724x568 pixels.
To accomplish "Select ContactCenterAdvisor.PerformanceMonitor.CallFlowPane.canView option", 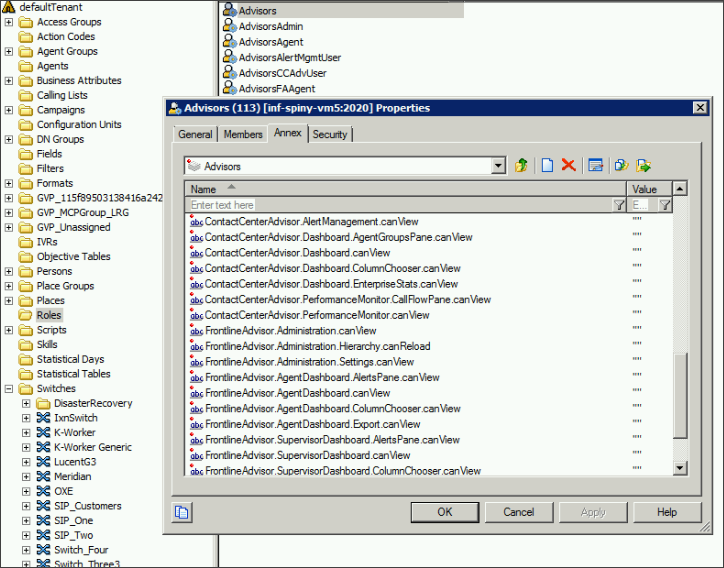I will pos(348,299).
